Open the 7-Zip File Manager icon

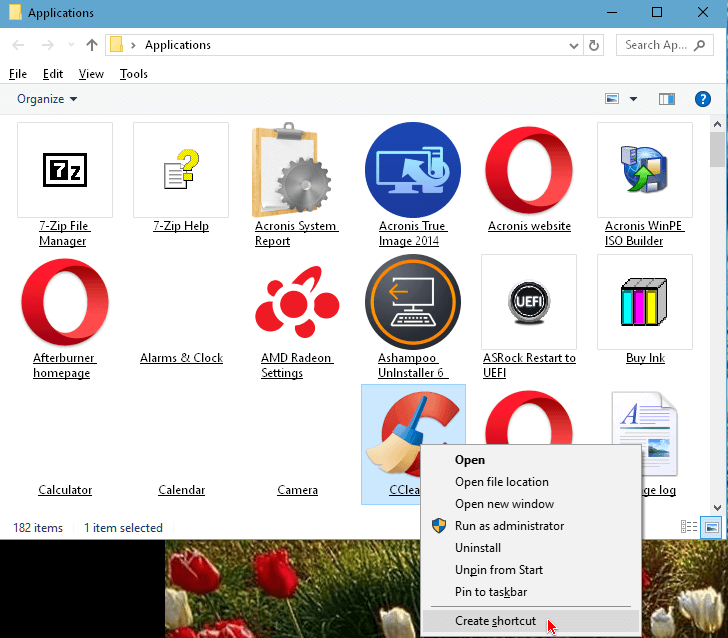(65, 170)
